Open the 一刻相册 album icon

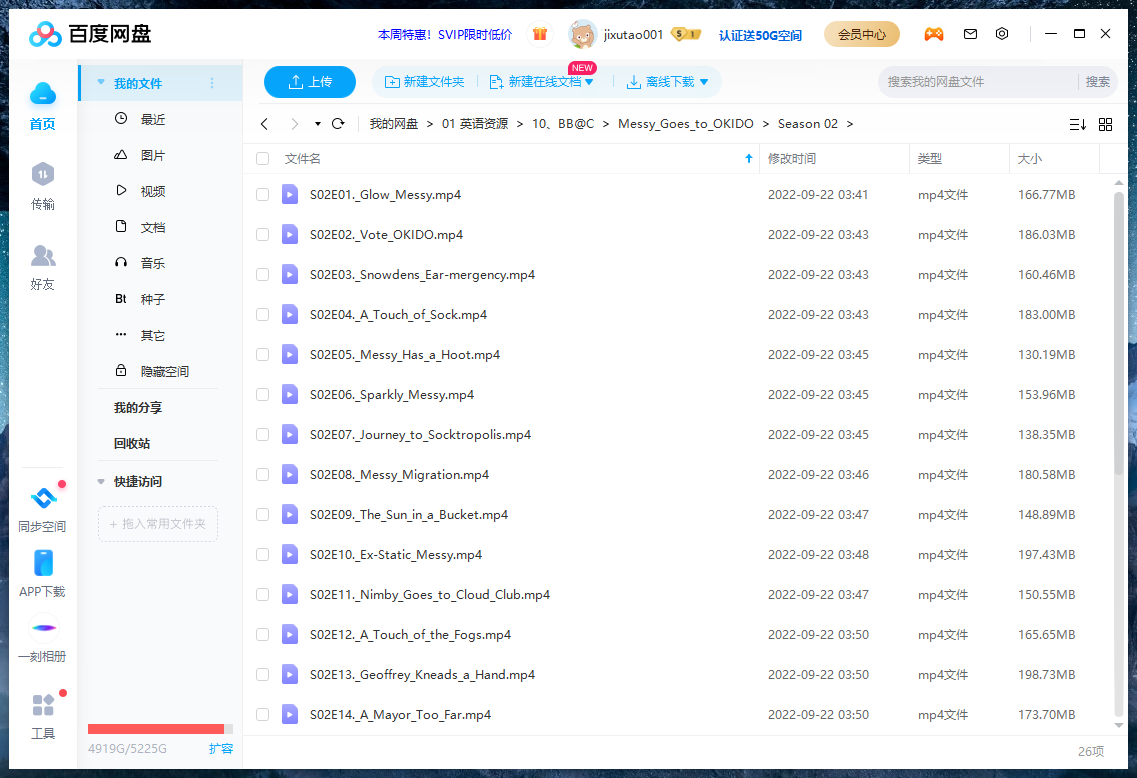coord(44,628)
